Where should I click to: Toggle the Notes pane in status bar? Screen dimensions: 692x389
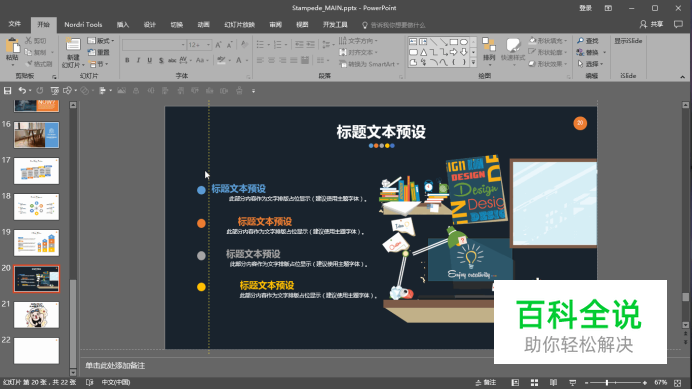pyautogui.click(x=485, y=382)
